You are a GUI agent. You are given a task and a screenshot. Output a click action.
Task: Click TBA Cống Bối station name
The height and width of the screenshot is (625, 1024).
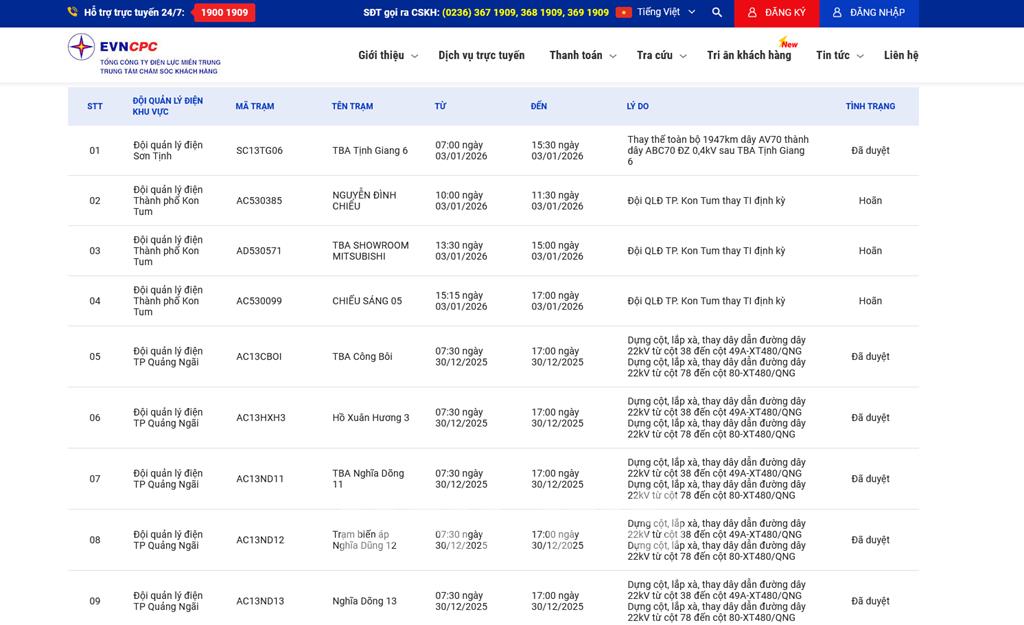(x=362, y=357)
